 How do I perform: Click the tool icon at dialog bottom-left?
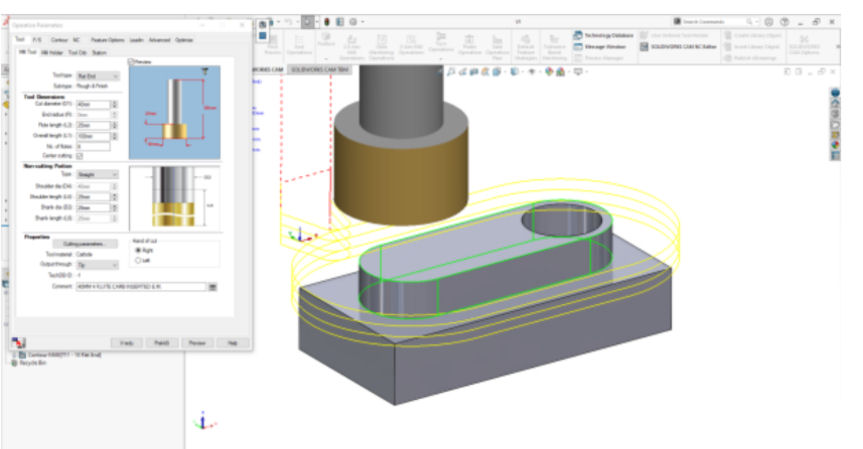pos(19,341)
